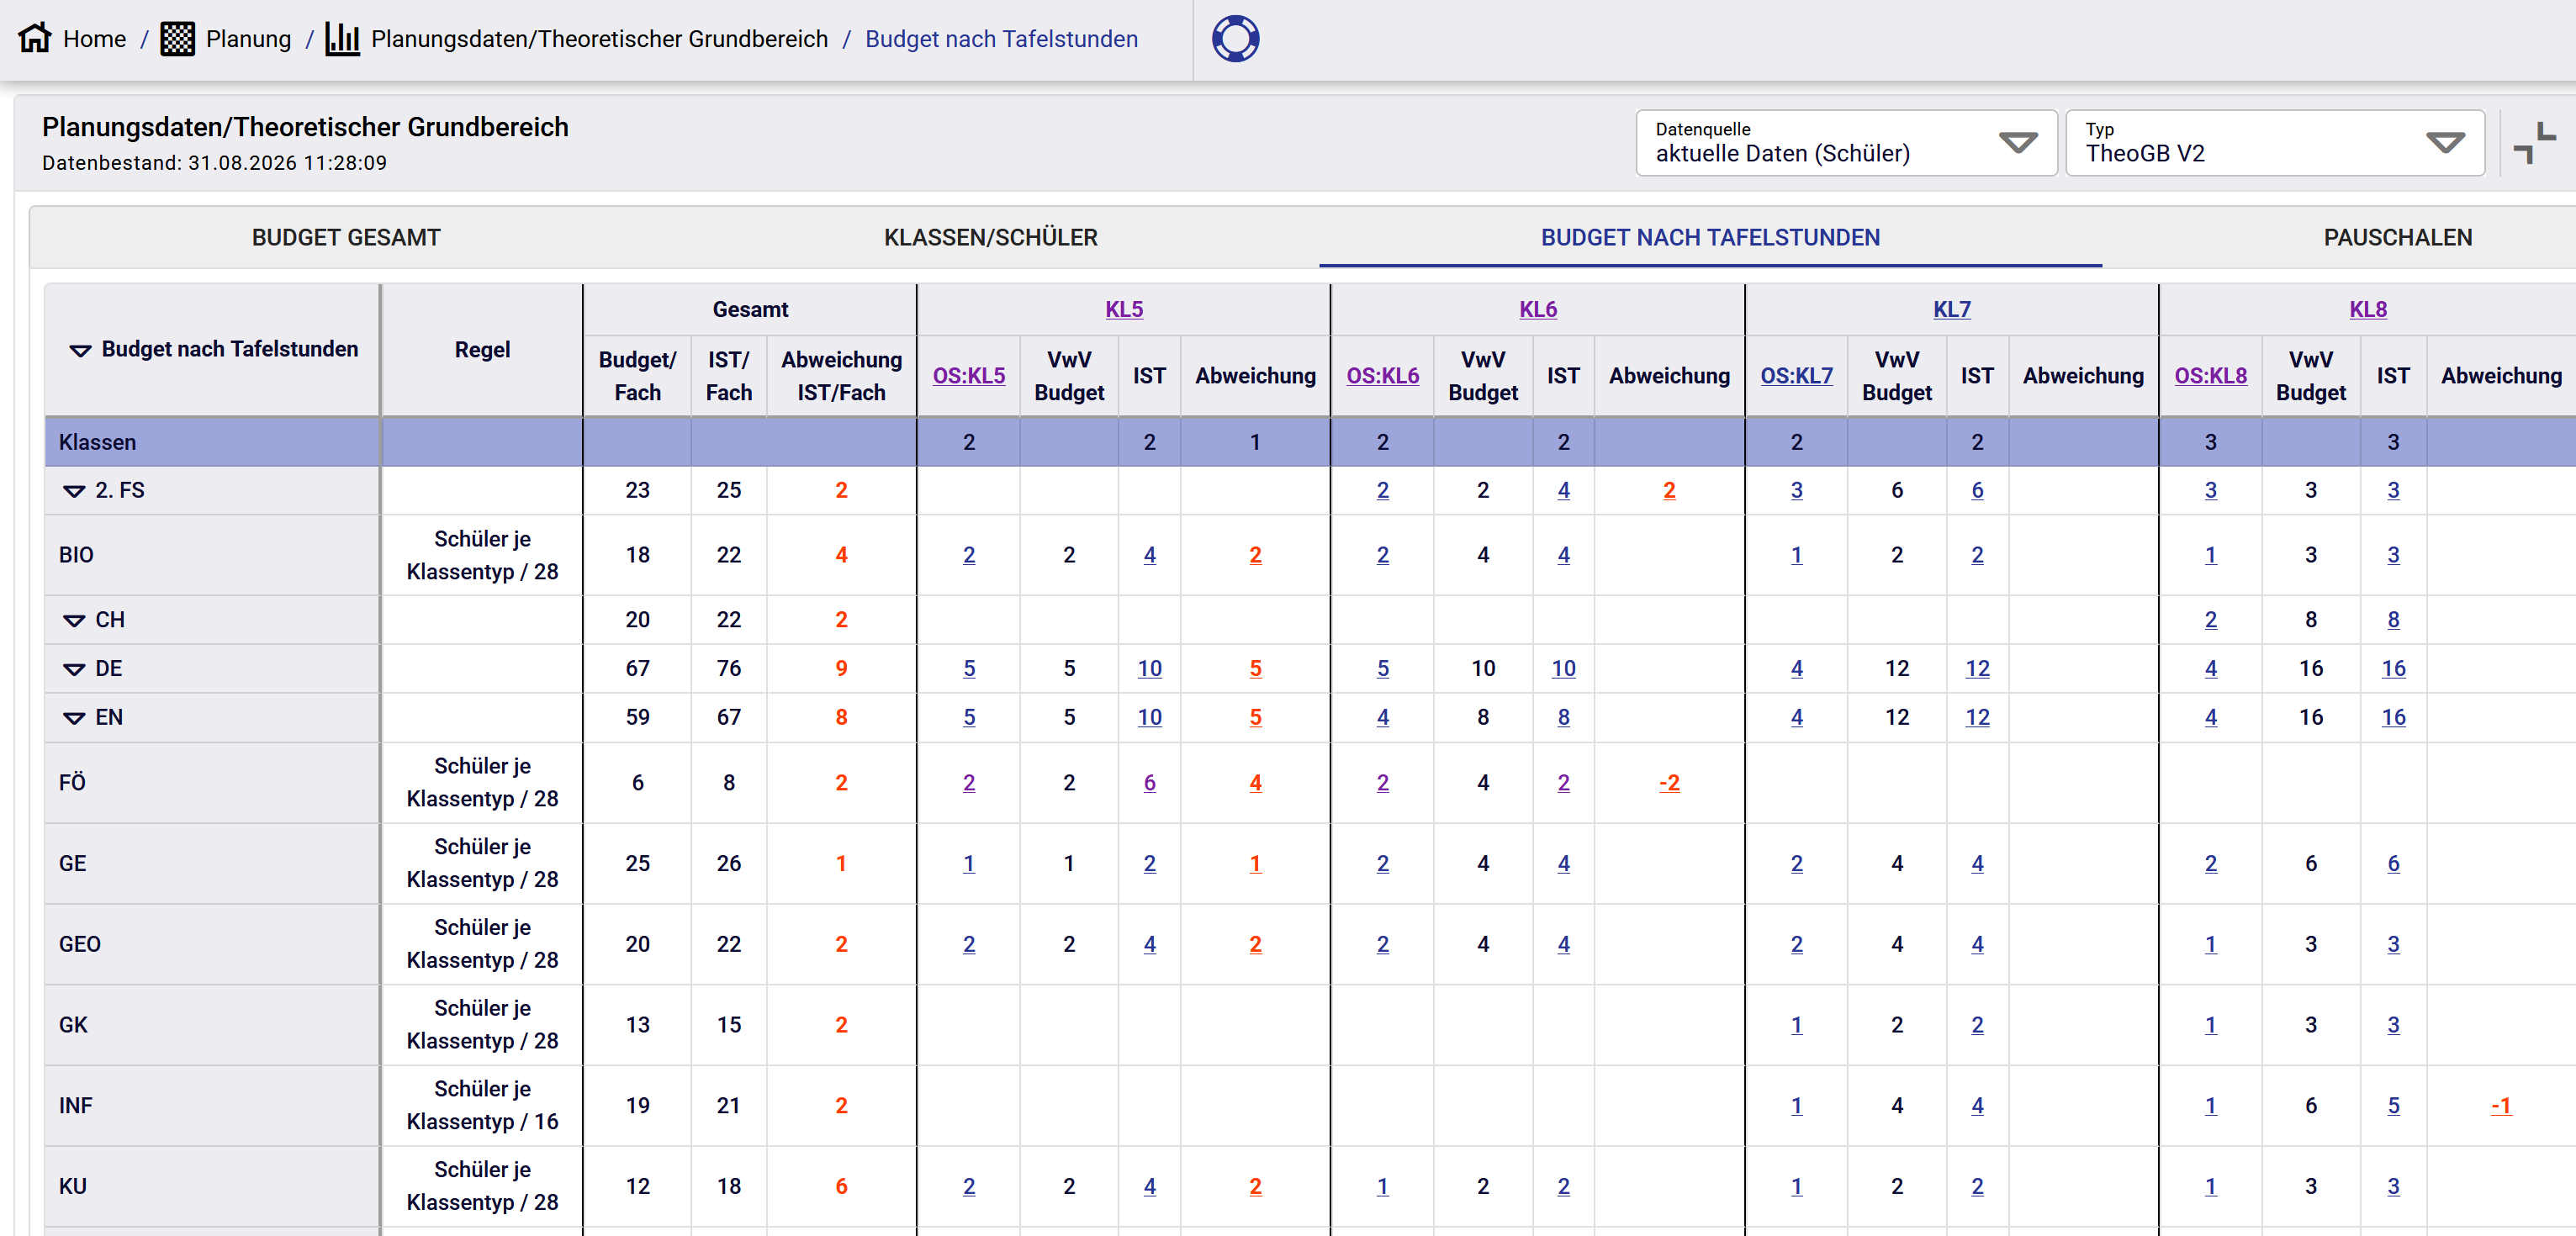Click the Planung breadcrumb link
Image resolution: width=2576 pixels, height=1236 pixels.
(x=248, y=39)
